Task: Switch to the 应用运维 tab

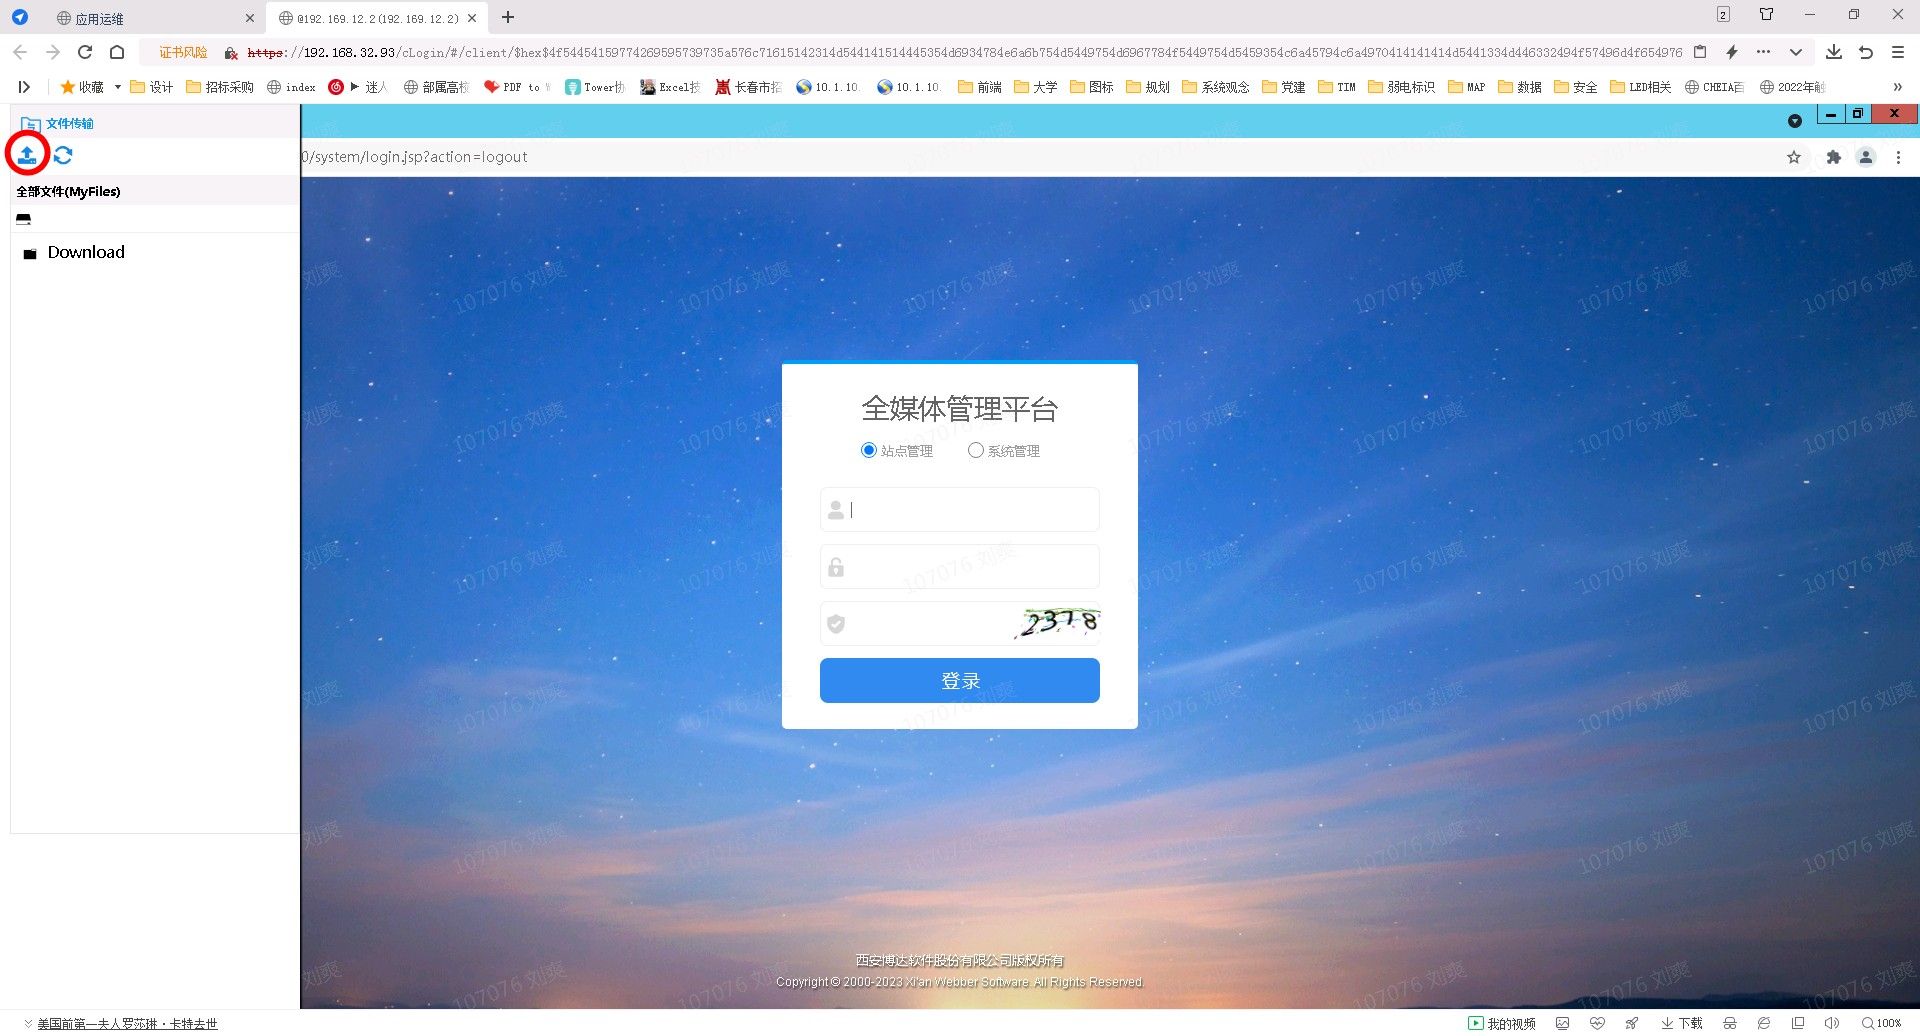Action: coord(100,18)
